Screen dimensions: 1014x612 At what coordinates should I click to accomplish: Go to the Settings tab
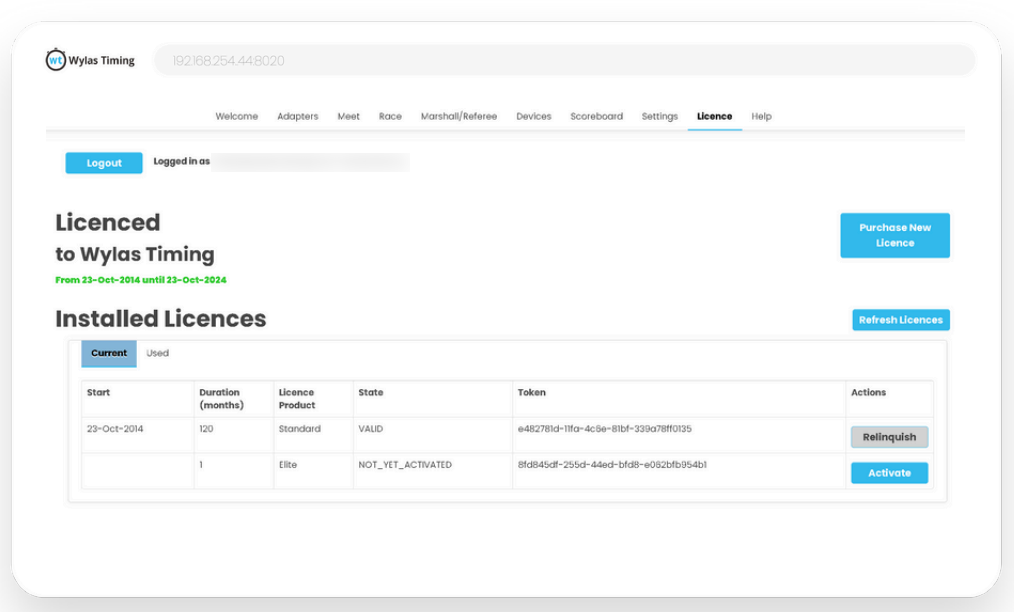pyautogui.click(x=659, y=116)
